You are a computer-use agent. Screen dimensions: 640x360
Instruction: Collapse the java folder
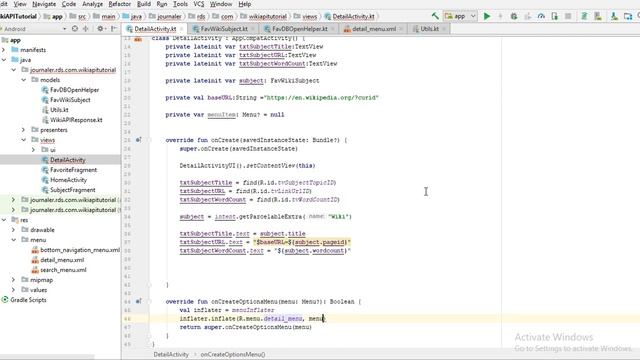(4, 60)
